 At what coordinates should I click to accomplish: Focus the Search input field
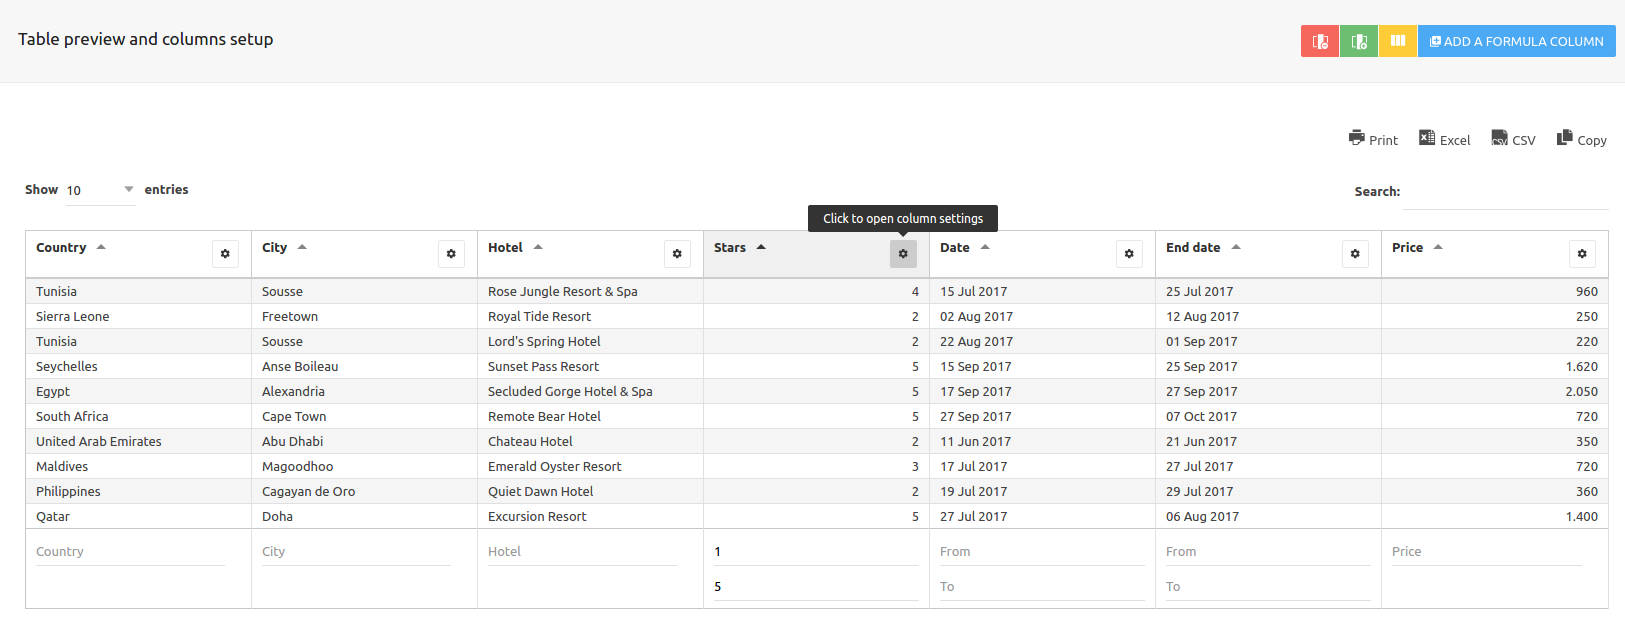pyautogui.click(x=1506, y=192)
